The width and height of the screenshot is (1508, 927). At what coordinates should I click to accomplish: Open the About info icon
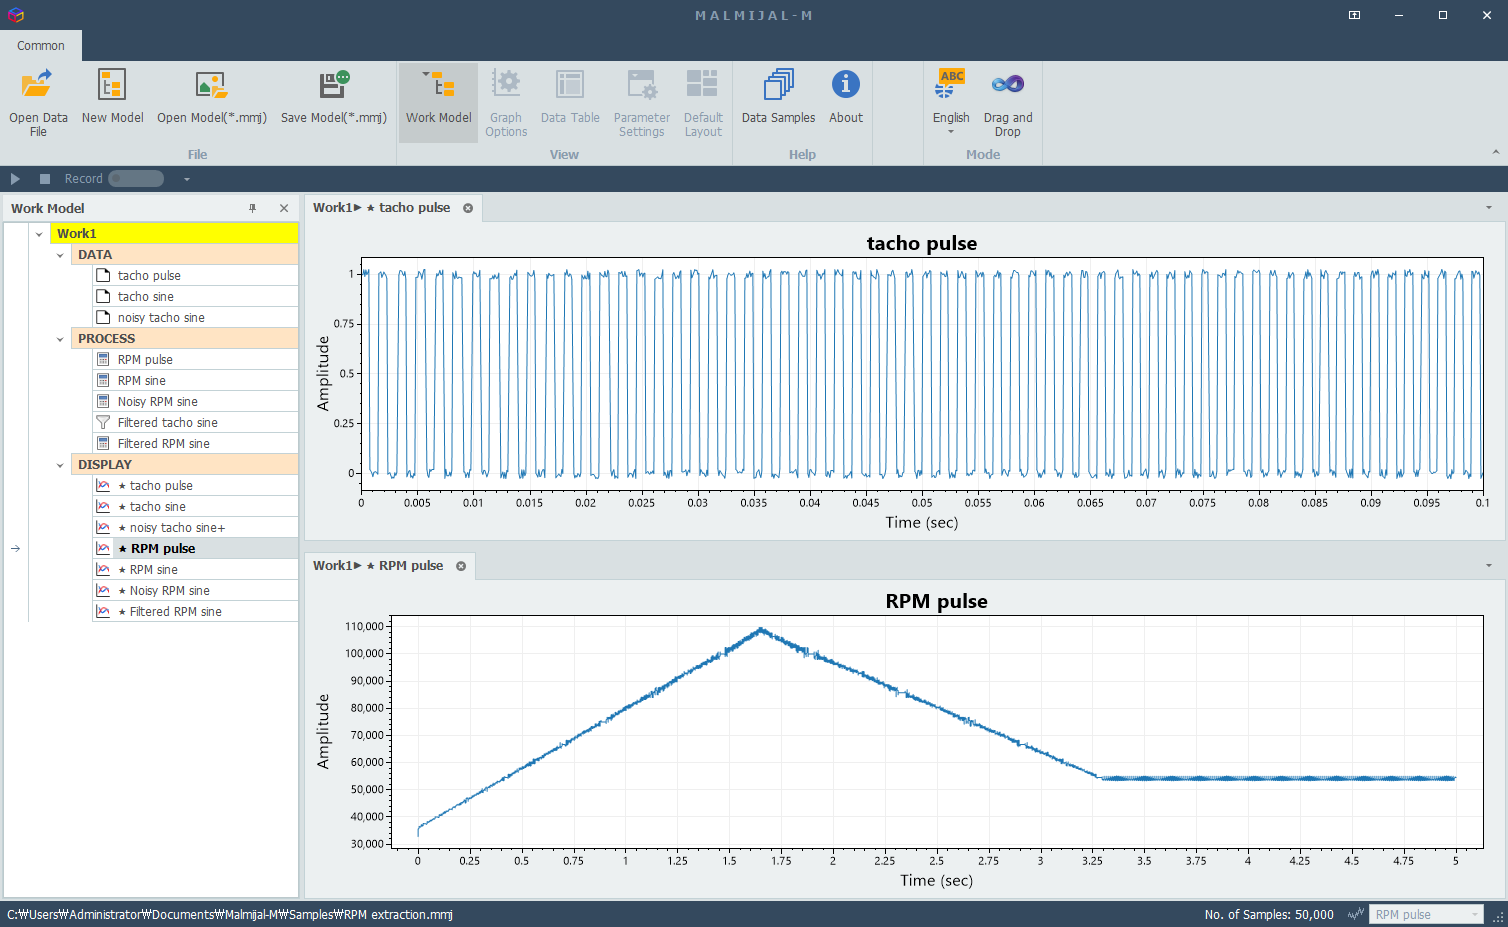[845, 86]
